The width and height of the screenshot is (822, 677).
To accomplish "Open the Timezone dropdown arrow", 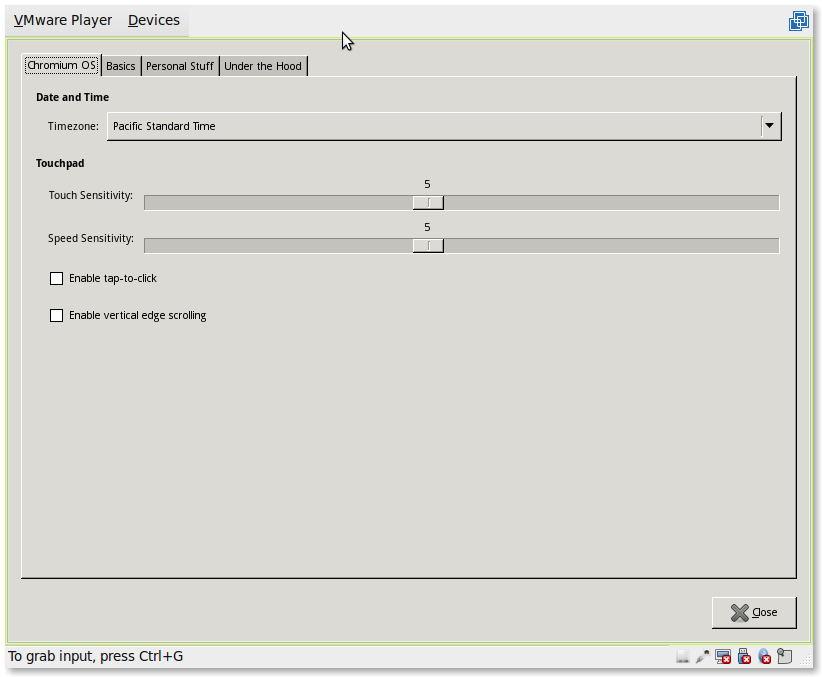I will click(x=769, y=126).
